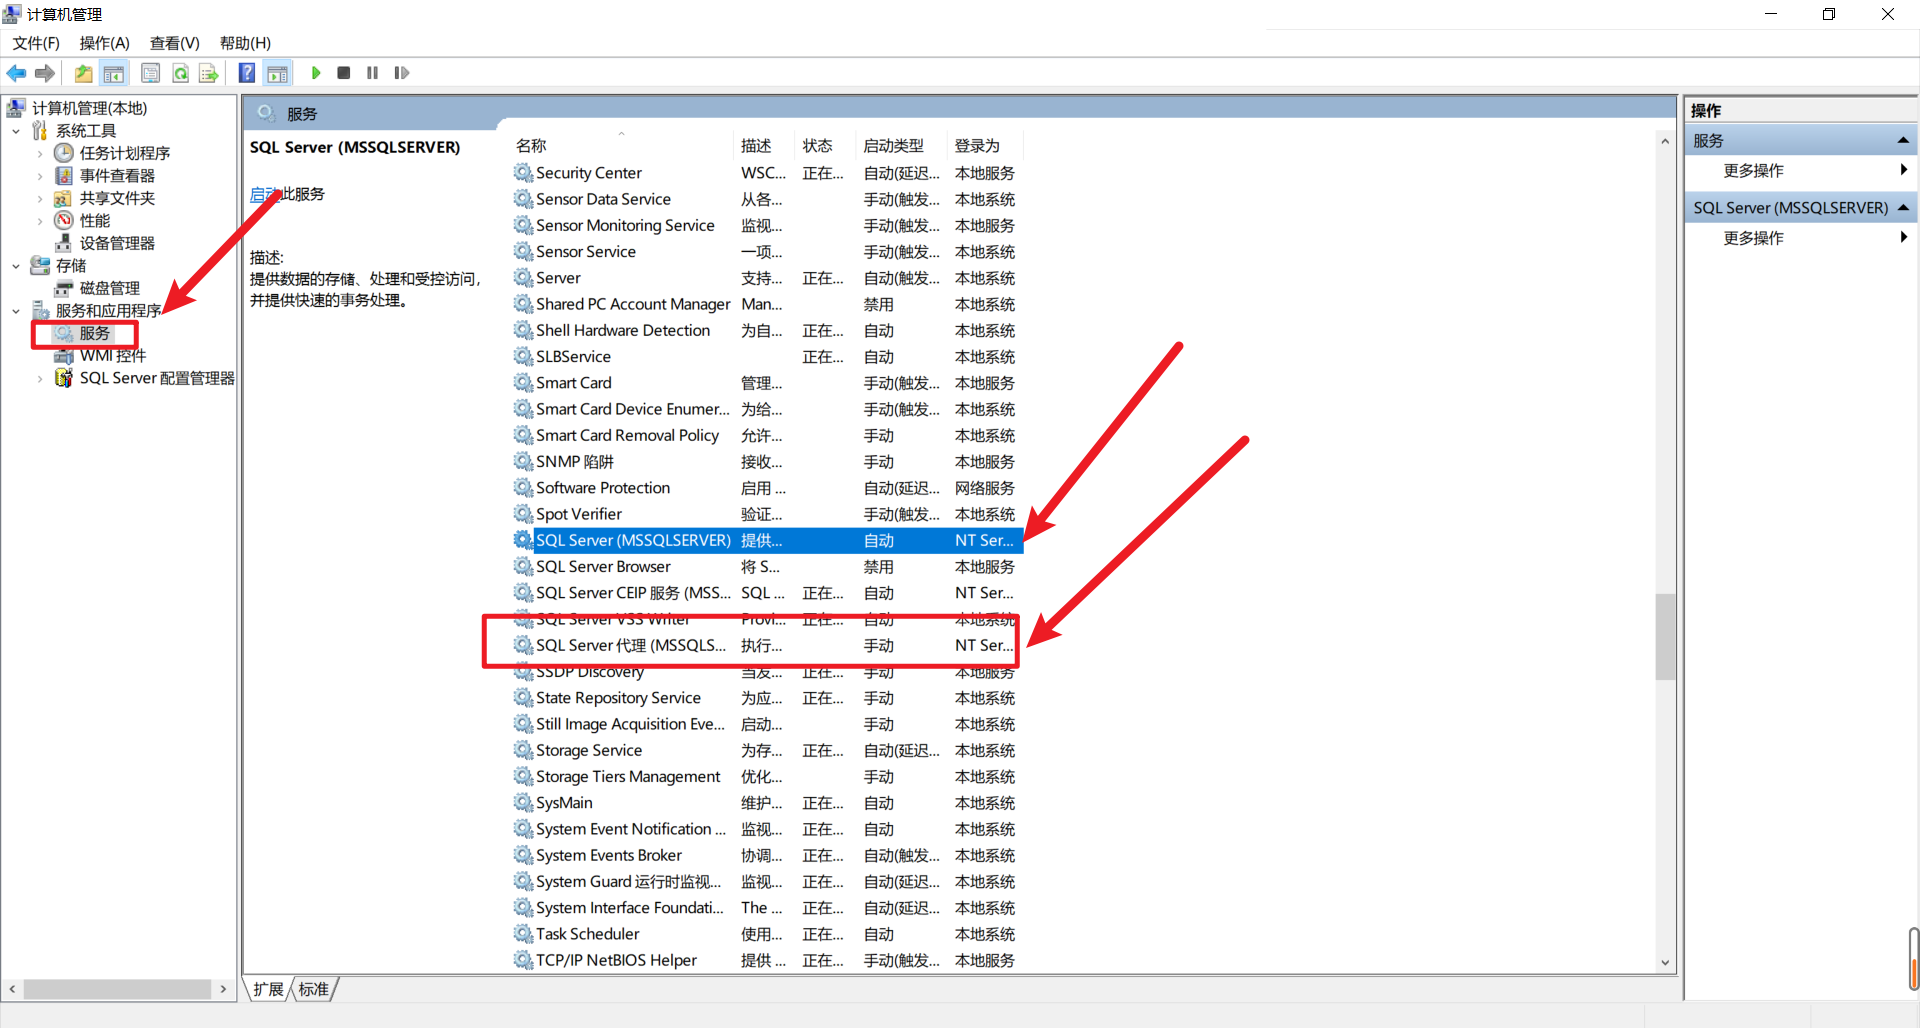1920x1028 pixels.
Task: Click the Export List toolbar icon
Action: pos(208,73)
